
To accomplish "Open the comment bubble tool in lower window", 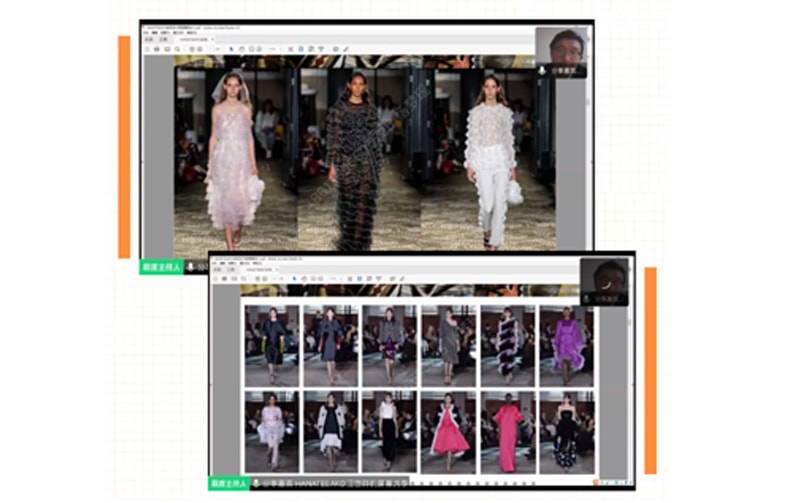I will point(392,279).
